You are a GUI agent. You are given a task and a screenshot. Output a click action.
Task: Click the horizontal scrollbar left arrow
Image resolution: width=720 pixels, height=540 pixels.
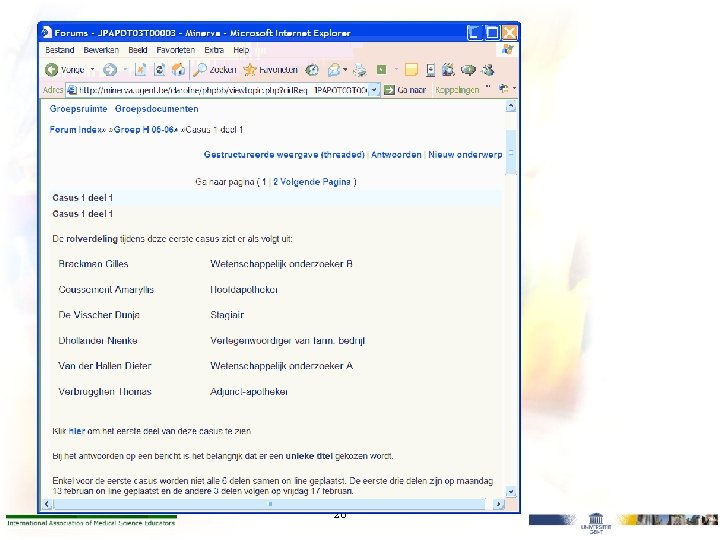point(47,504)
